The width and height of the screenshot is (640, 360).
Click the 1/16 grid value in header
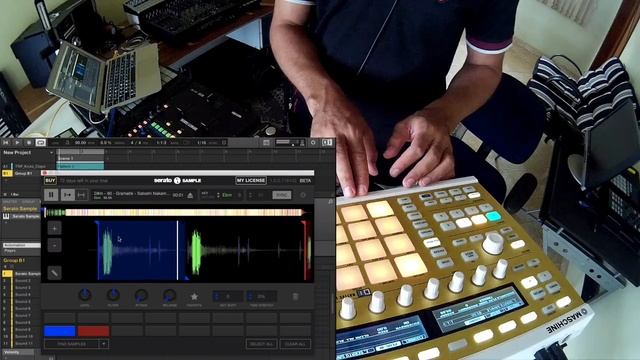click(202, 142)
